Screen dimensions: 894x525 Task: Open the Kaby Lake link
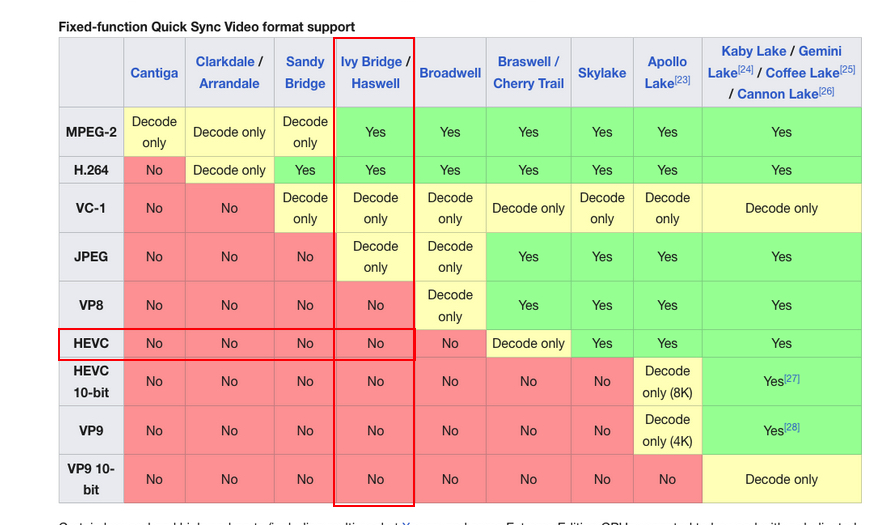click(755, 51)
